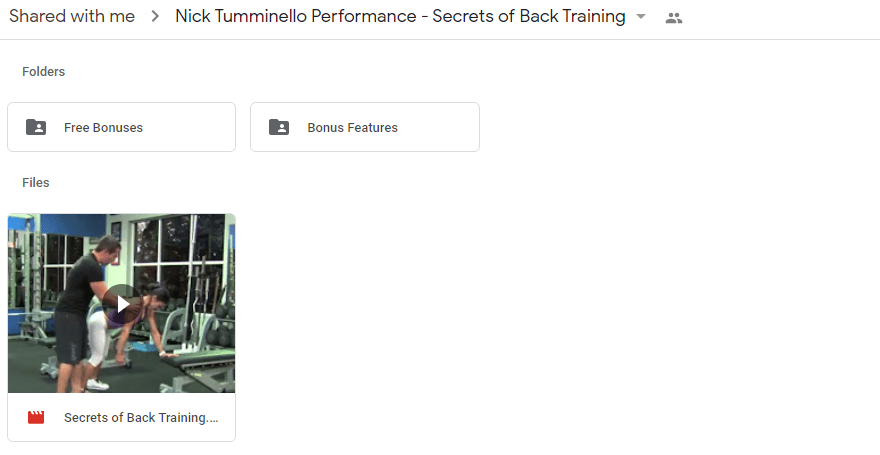880x455 pixels.
Task: Select the Secrets of Back Training filename
Action: (141, 417)
